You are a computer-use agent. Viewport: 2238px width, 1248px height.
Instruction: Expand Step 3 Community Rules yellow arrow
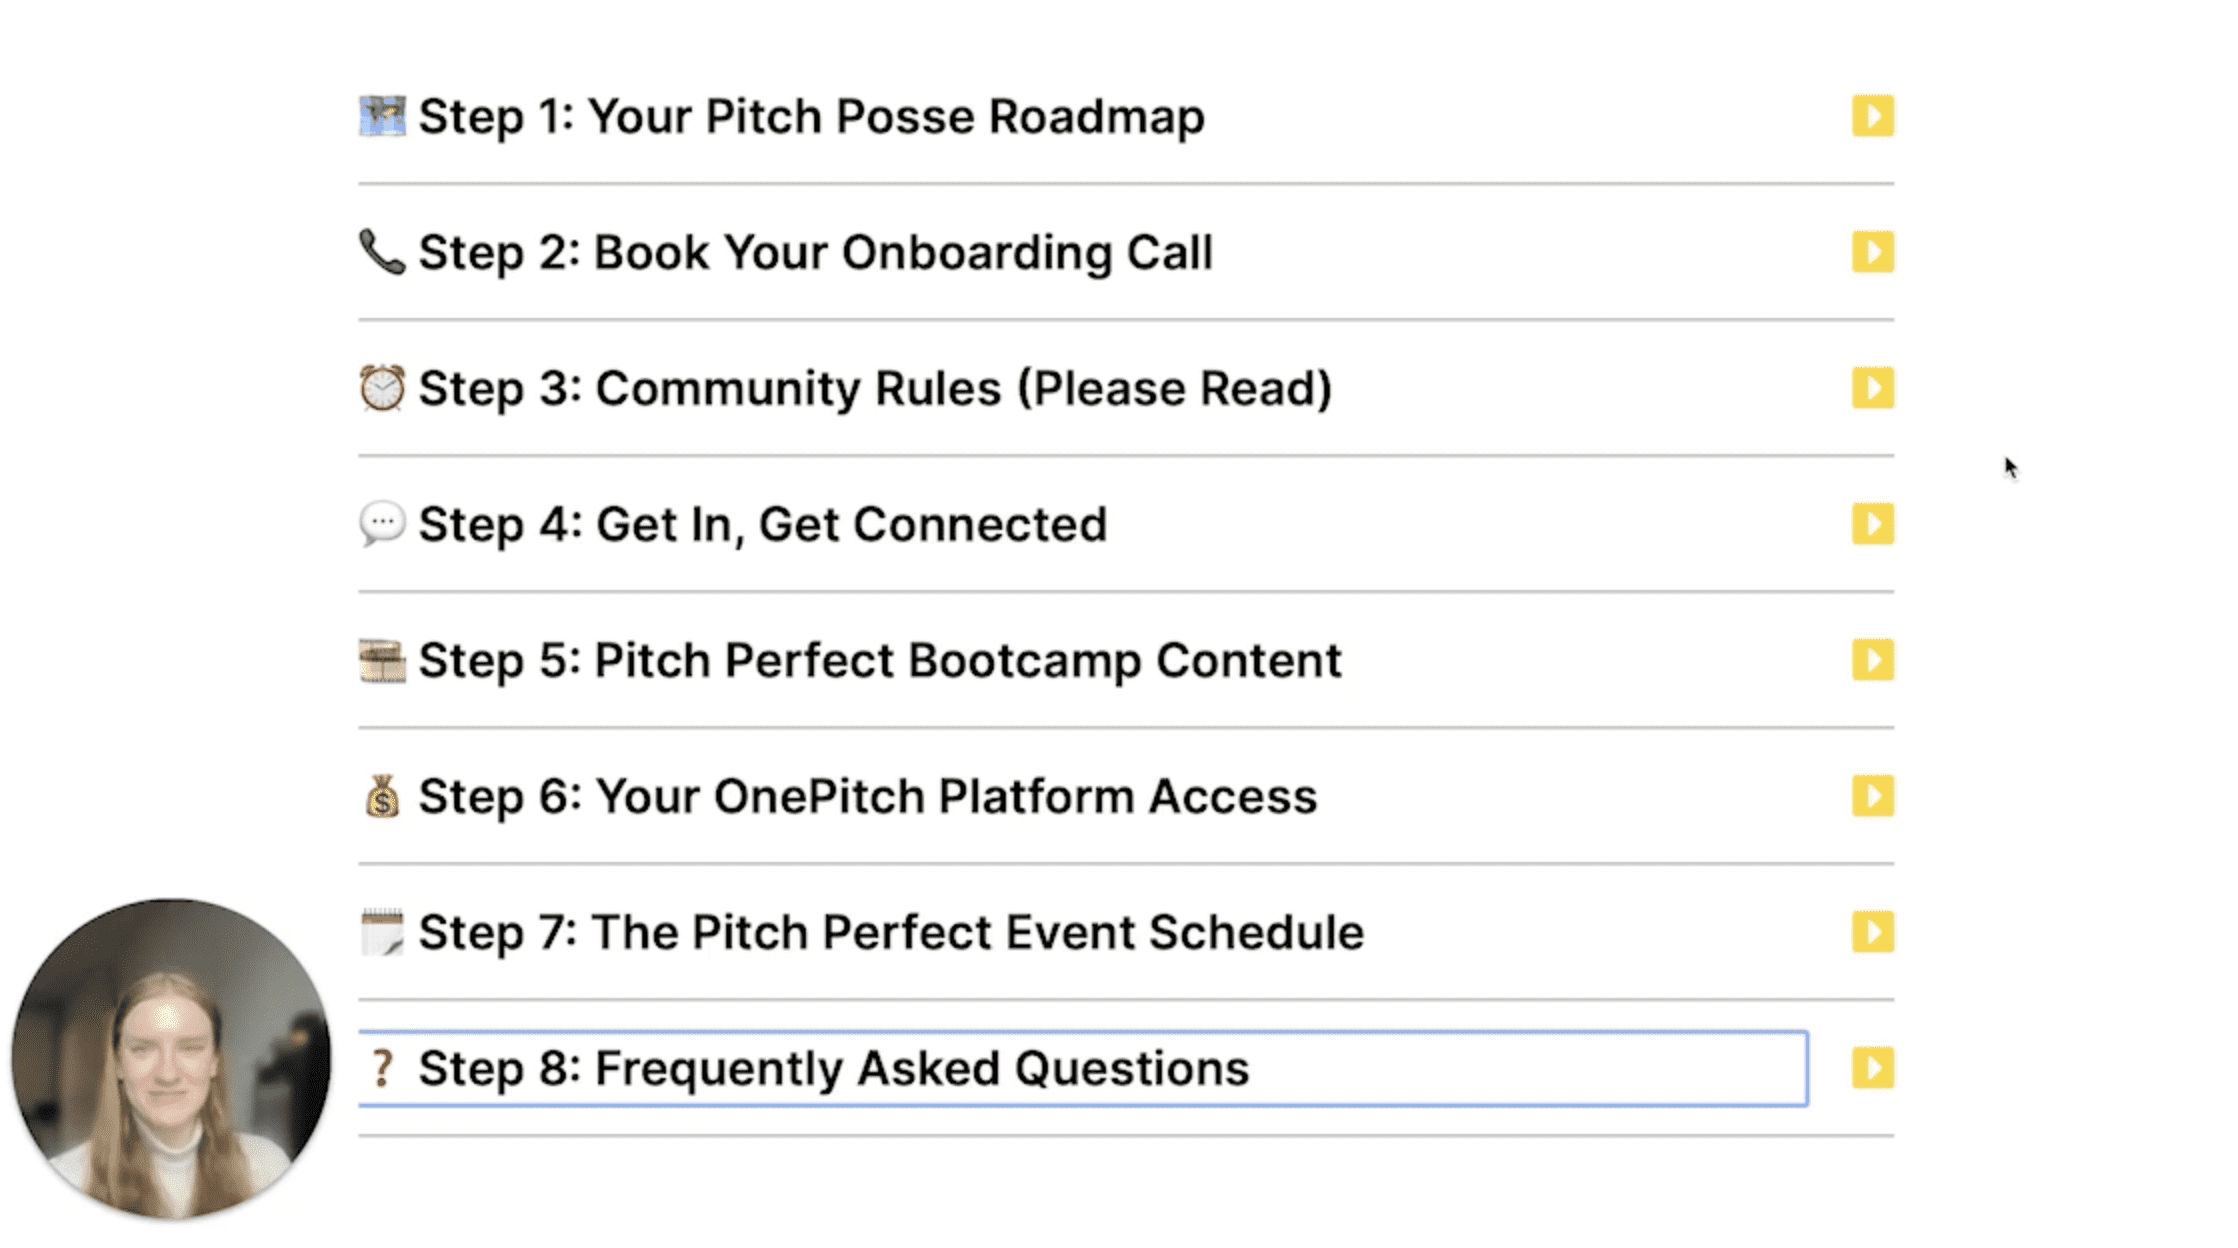click(1873, 388)
